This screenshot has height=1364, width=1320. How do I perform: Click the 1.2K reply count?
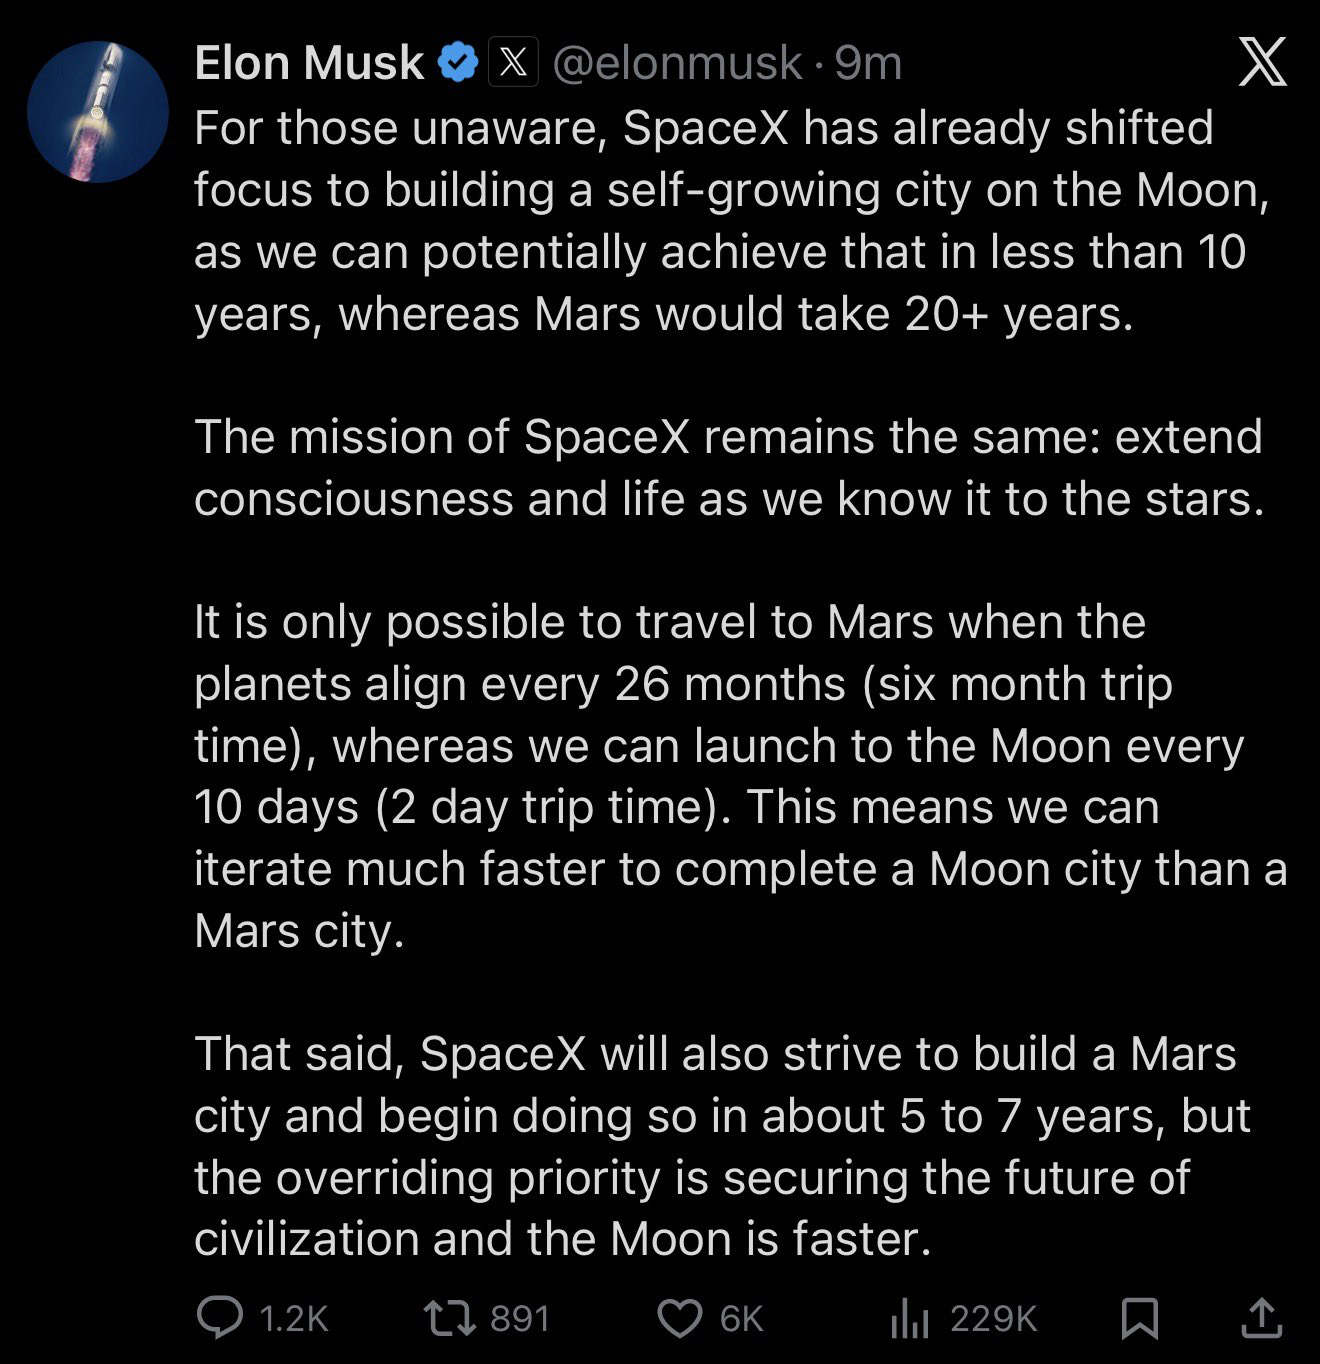pos(293,1319)
